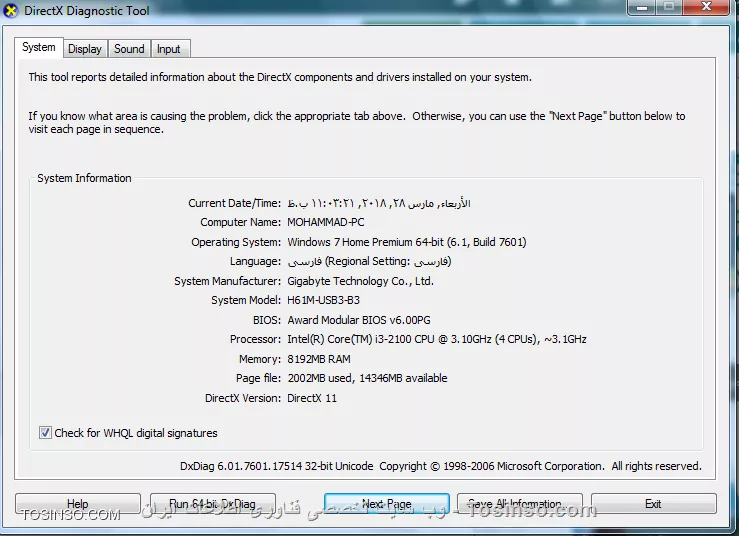
Task: Click the Windows 7 Home Premium 64-bit value
Action: (x=407, y=242)
